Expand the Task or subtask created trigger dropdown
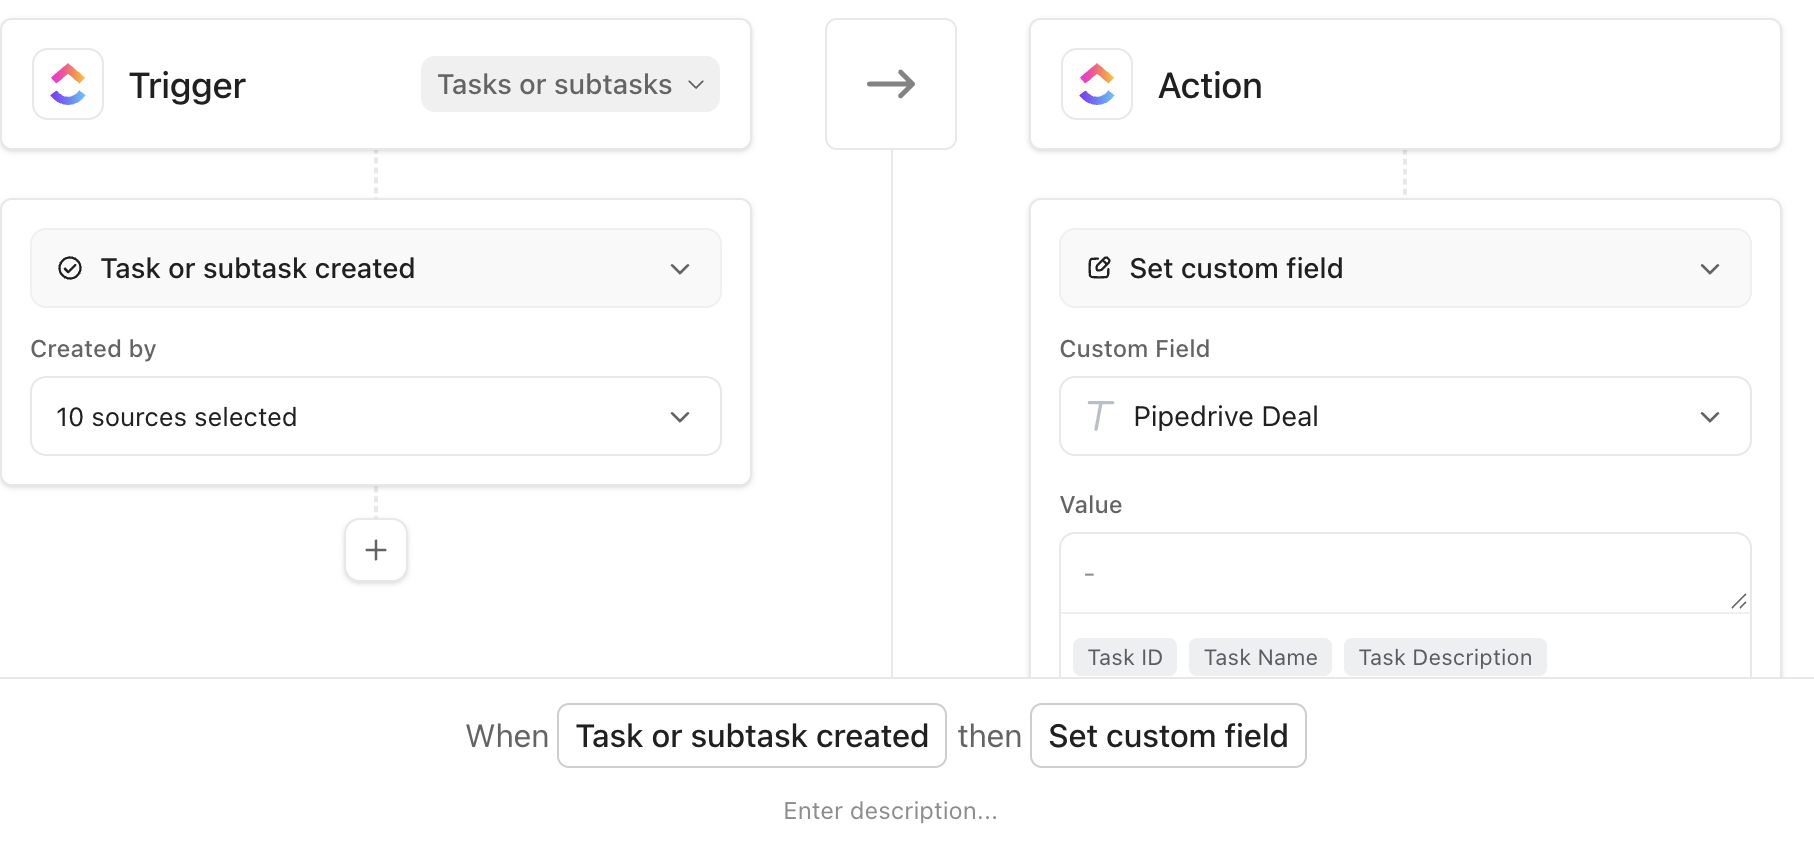 tap(376, 268)
